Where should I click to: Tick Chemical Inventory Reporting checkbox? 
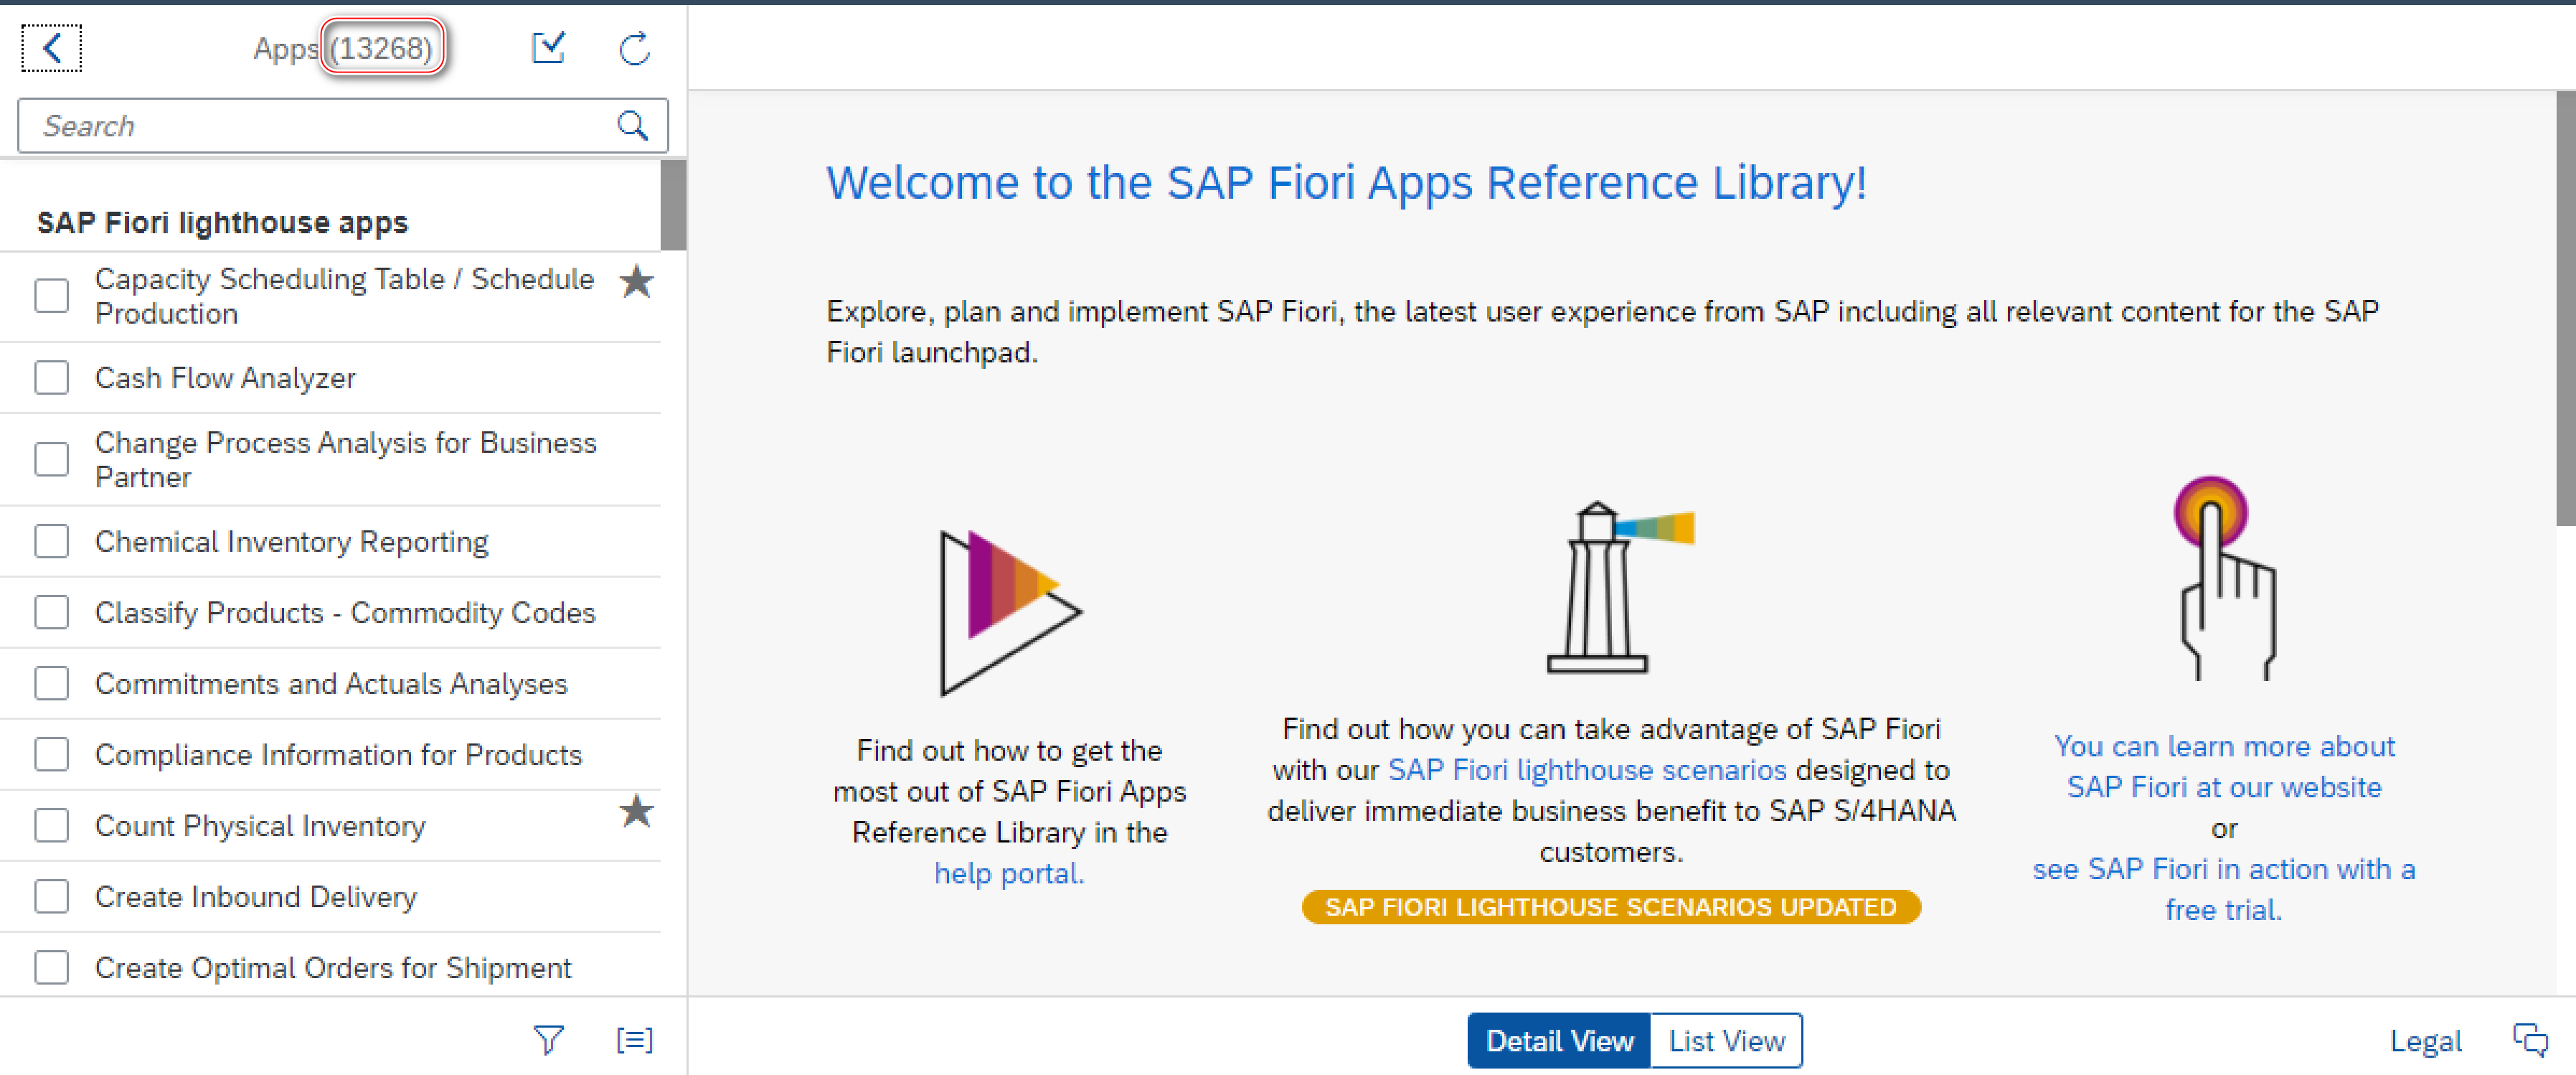pos(52,541)
